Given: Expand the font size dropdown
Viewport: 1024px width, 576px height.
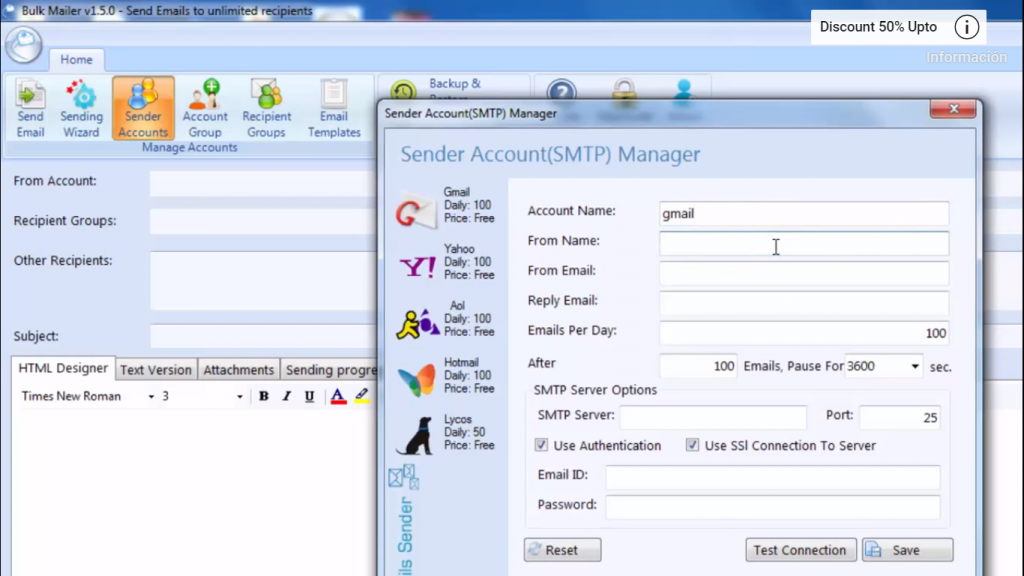Looking at the screenshot, I should 240,397.
